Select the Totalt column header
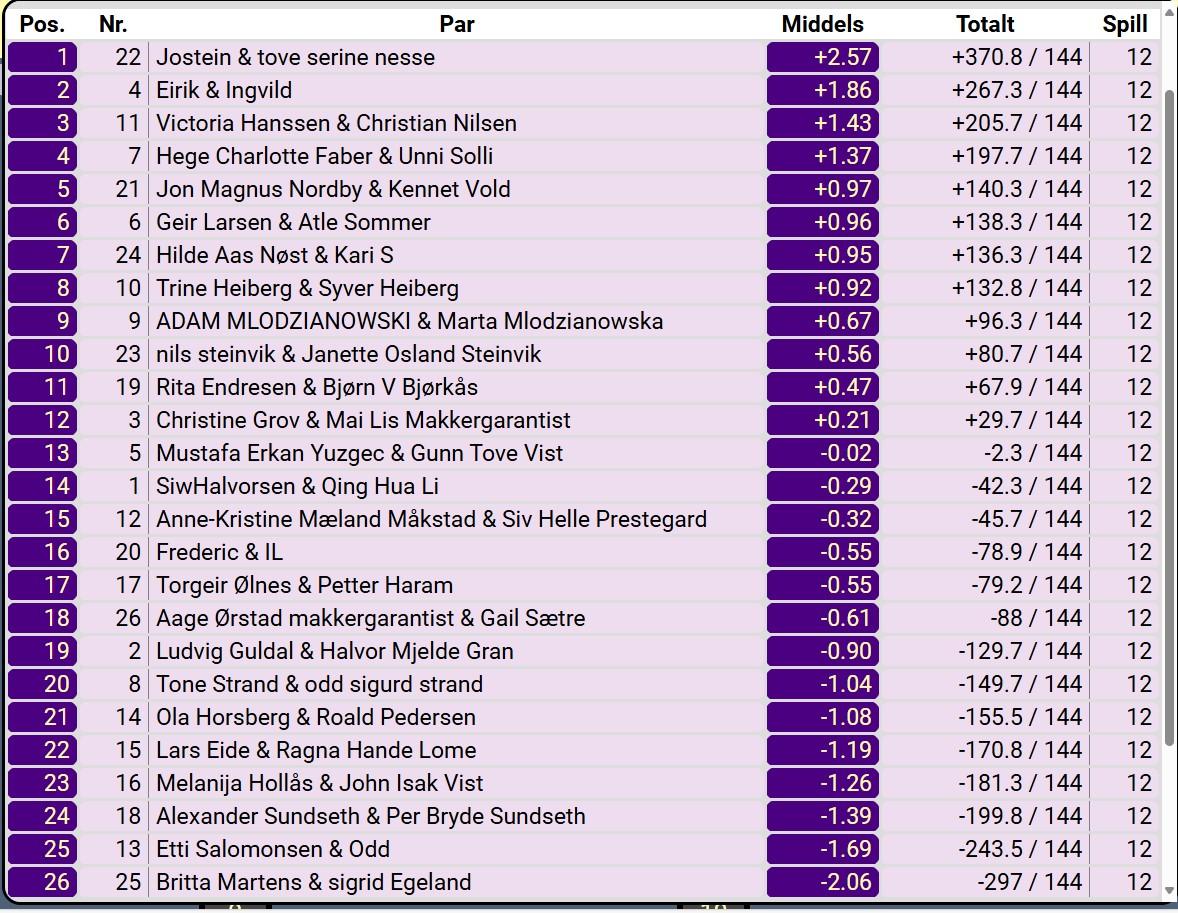Screen dimensions: 1178x913 click(985, 24)
